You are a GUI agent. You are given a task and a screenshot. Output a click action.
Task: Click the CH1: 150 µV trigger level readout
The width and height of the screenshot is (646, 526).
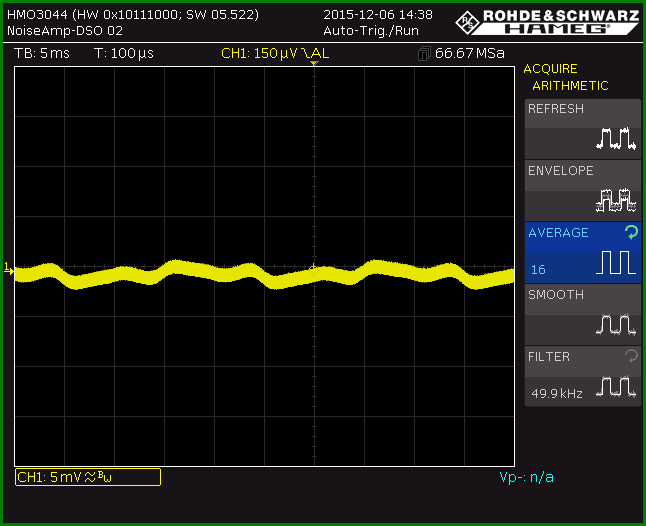point(275,54)
